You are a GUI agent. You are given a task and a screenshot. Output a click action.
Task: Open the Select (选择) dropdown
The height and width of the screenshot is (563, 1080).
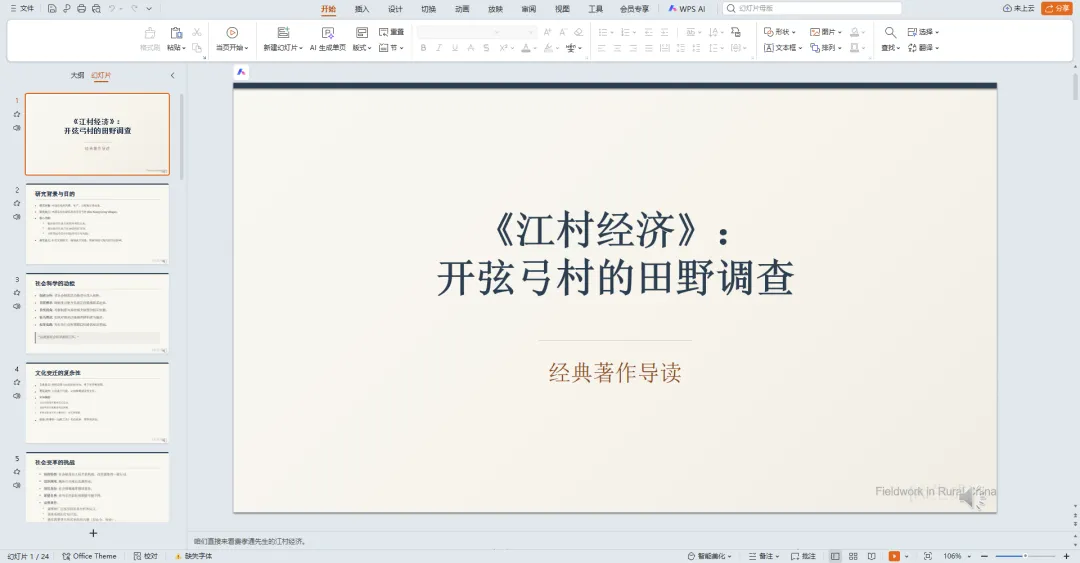pyautogui.click(x=923, y=32)
